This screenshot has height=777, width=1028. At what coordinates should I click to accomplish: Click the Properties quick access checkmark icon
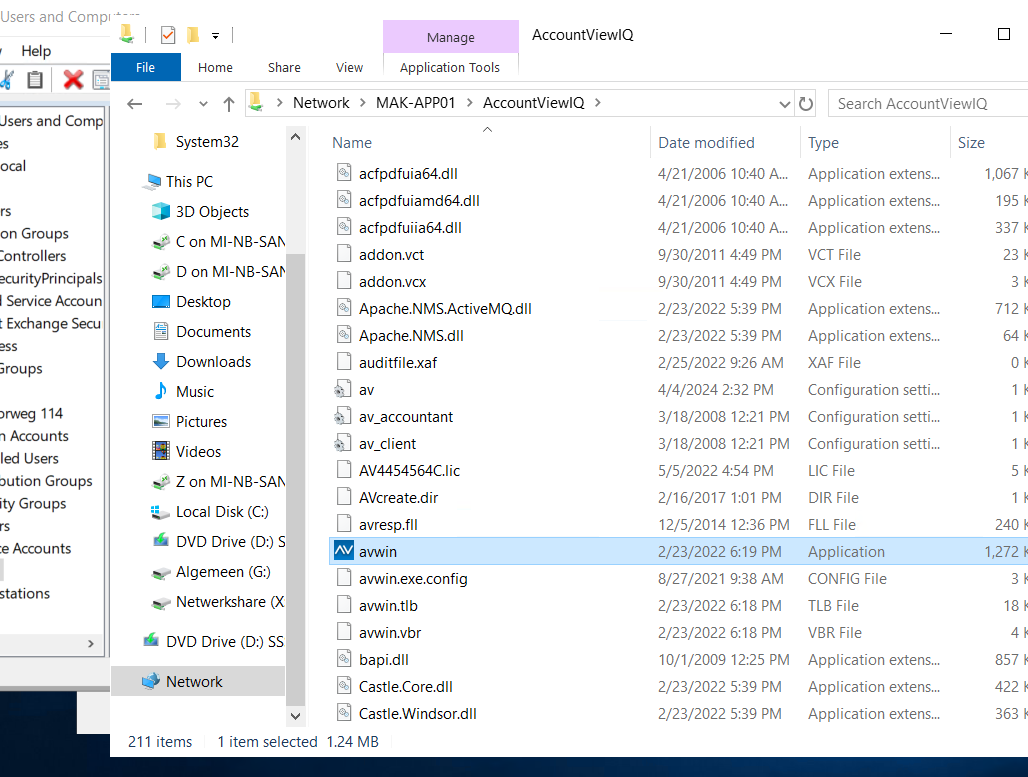pos(168,35)
